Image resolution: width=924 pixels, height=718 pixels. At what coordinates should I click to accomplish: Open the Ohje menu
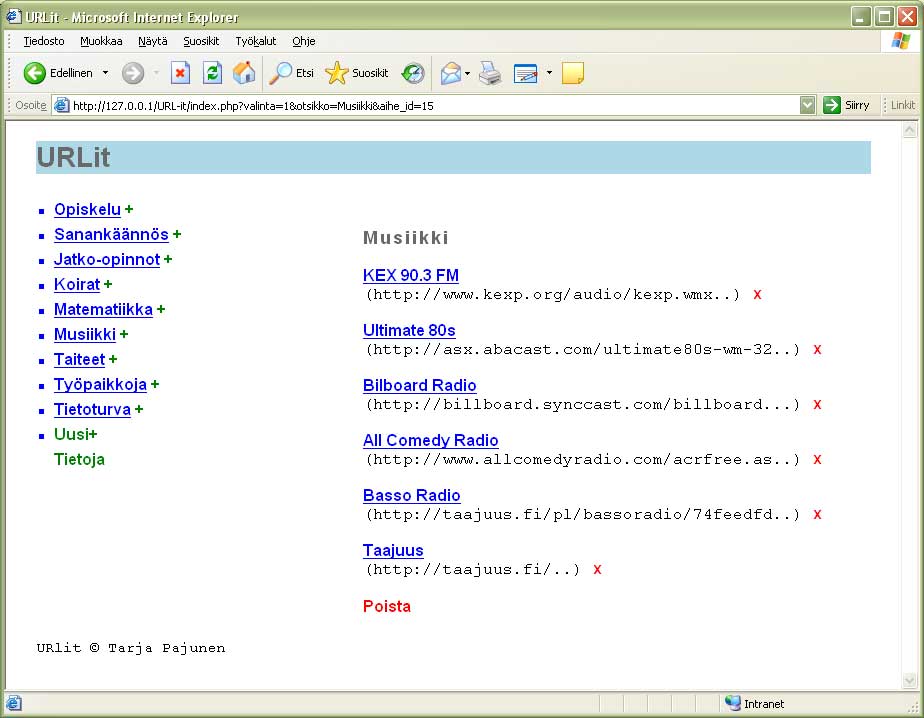tap(303, 41)
